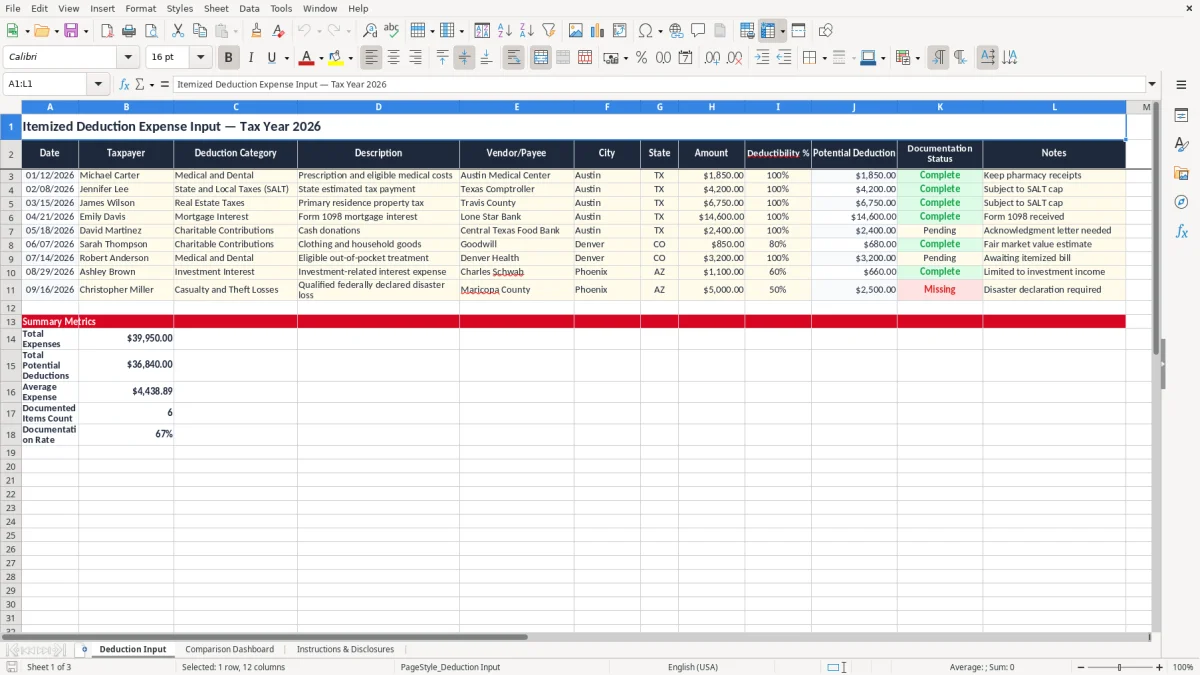This screenshot has width=1200, height=675.
Task: Open the Freeze Rows and Columns dropdown
Action: coord(782,31)
